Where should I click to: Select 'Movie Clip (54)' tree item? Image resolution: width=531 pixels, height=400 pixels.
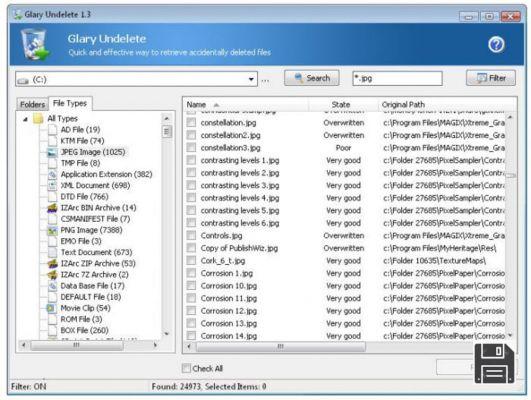pyautogui.click(x=85, y=308)
